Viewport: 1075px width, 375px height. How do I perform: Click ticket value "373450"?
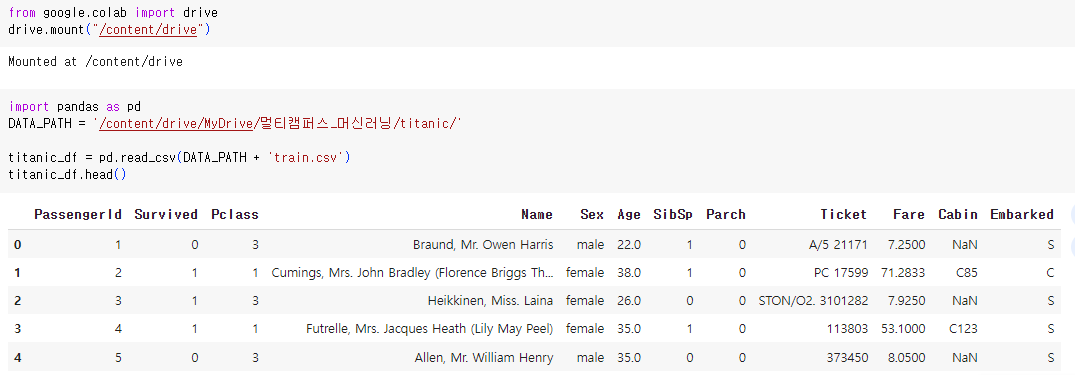(x=847, y=357)
